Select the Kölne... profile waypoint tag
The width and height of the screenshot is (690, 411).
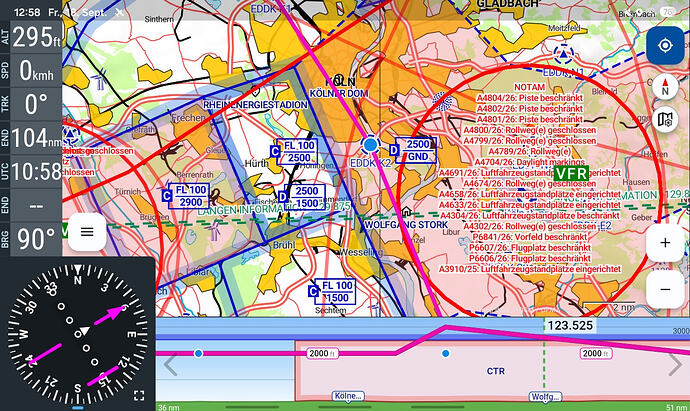pyautogui.click(x=348, y=396)
